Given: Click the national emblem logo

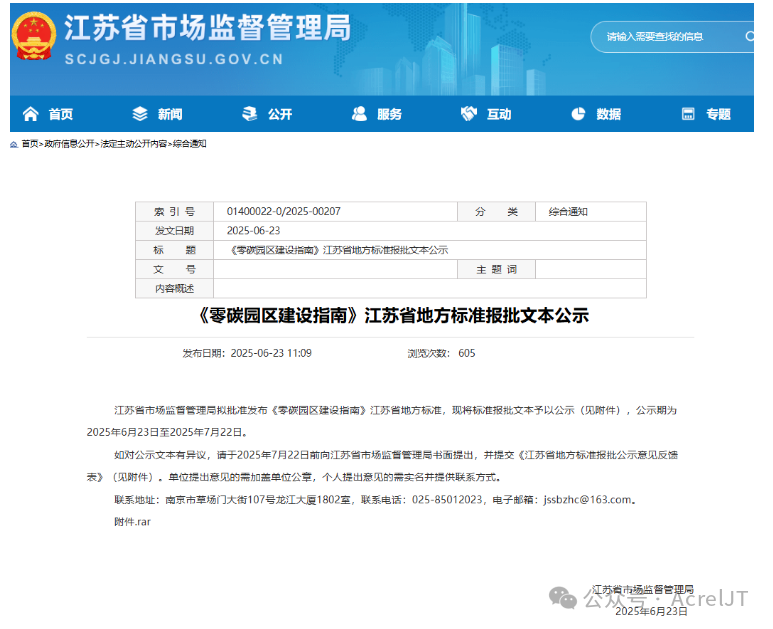Looking at the screenshot, I should (33, 36).
